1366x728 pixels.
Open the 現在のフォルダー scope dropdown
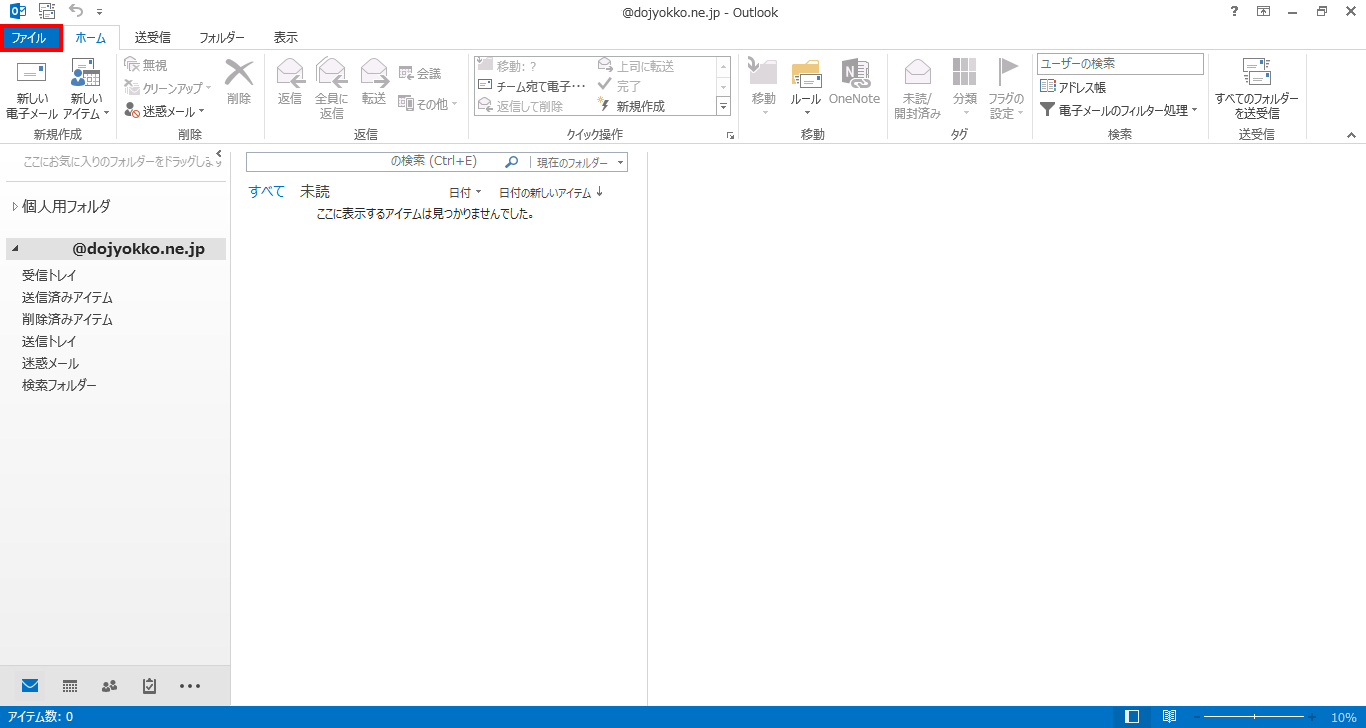click(580, 162)
